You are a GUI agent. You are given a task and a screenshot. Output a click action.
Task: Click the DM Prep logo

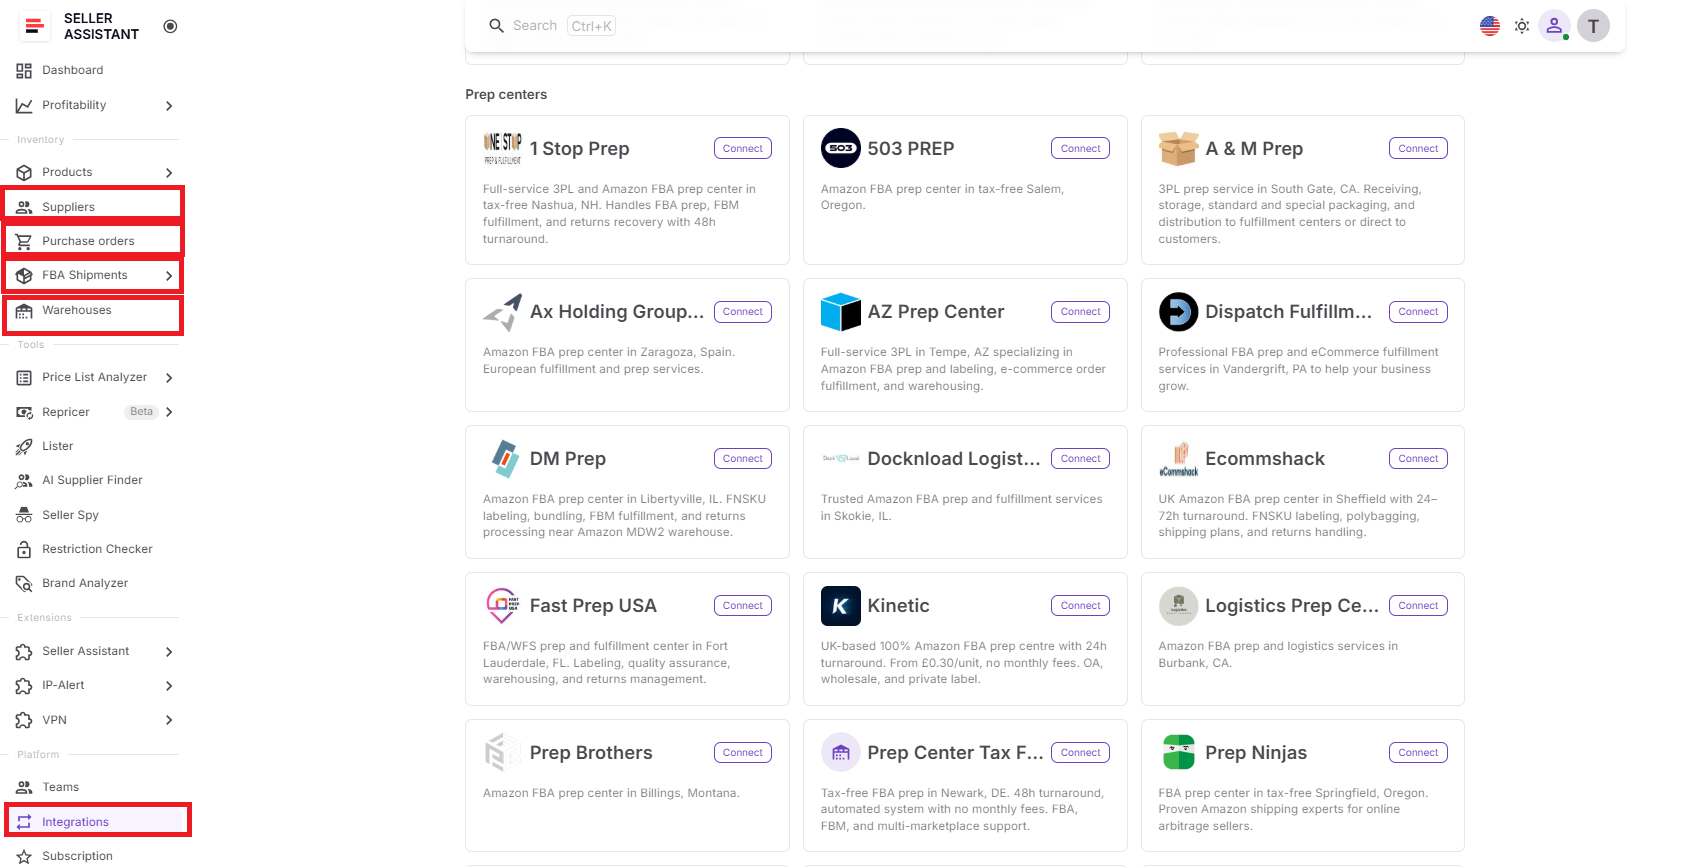point(503,459)
